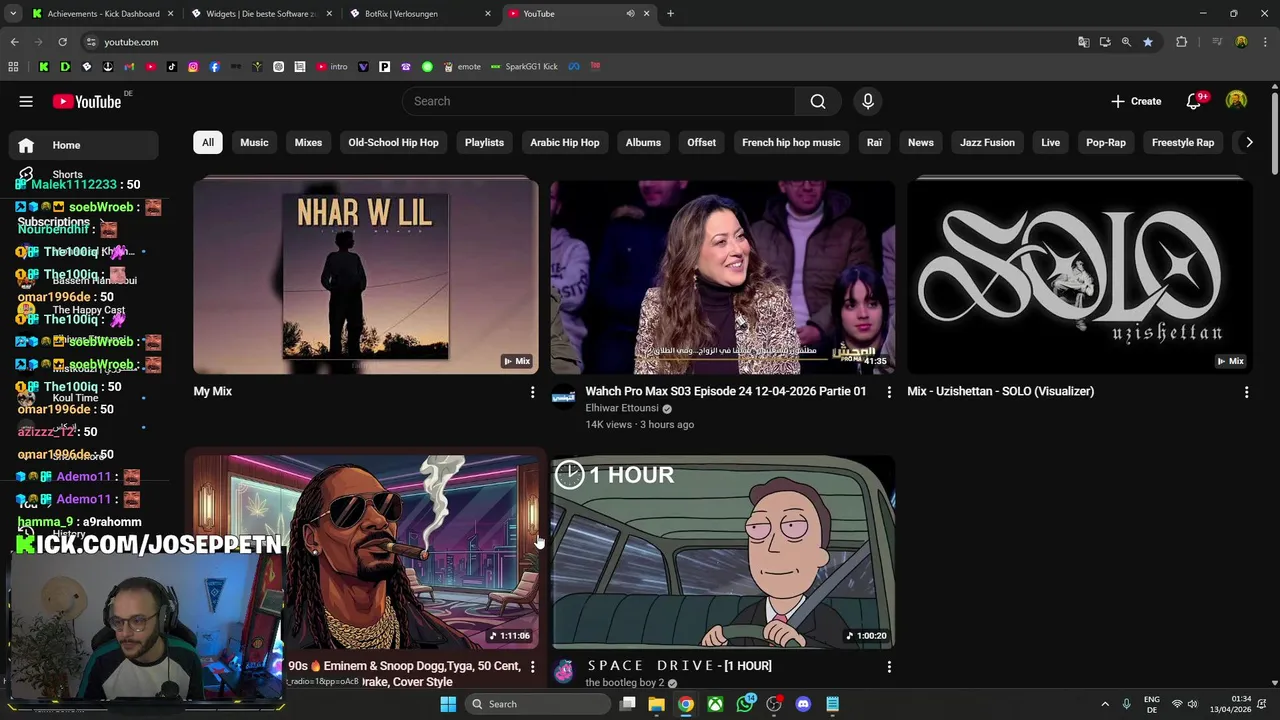Reload the page
This screenshot has width=1280, height=720.
62,42
